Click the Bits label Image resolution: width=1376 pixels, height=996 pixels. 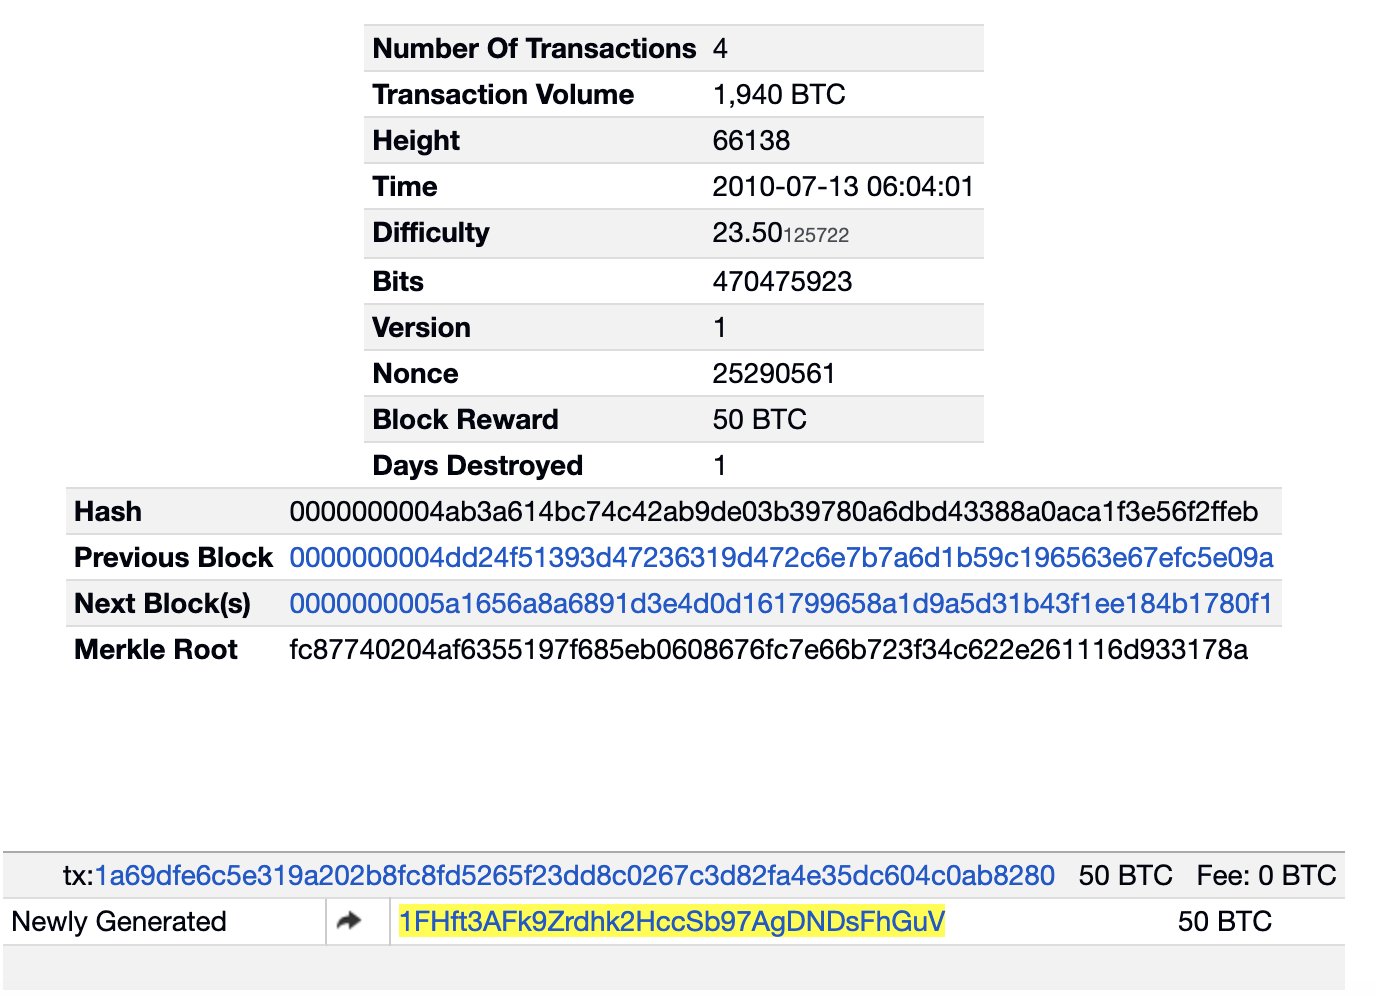click(398, 281)
